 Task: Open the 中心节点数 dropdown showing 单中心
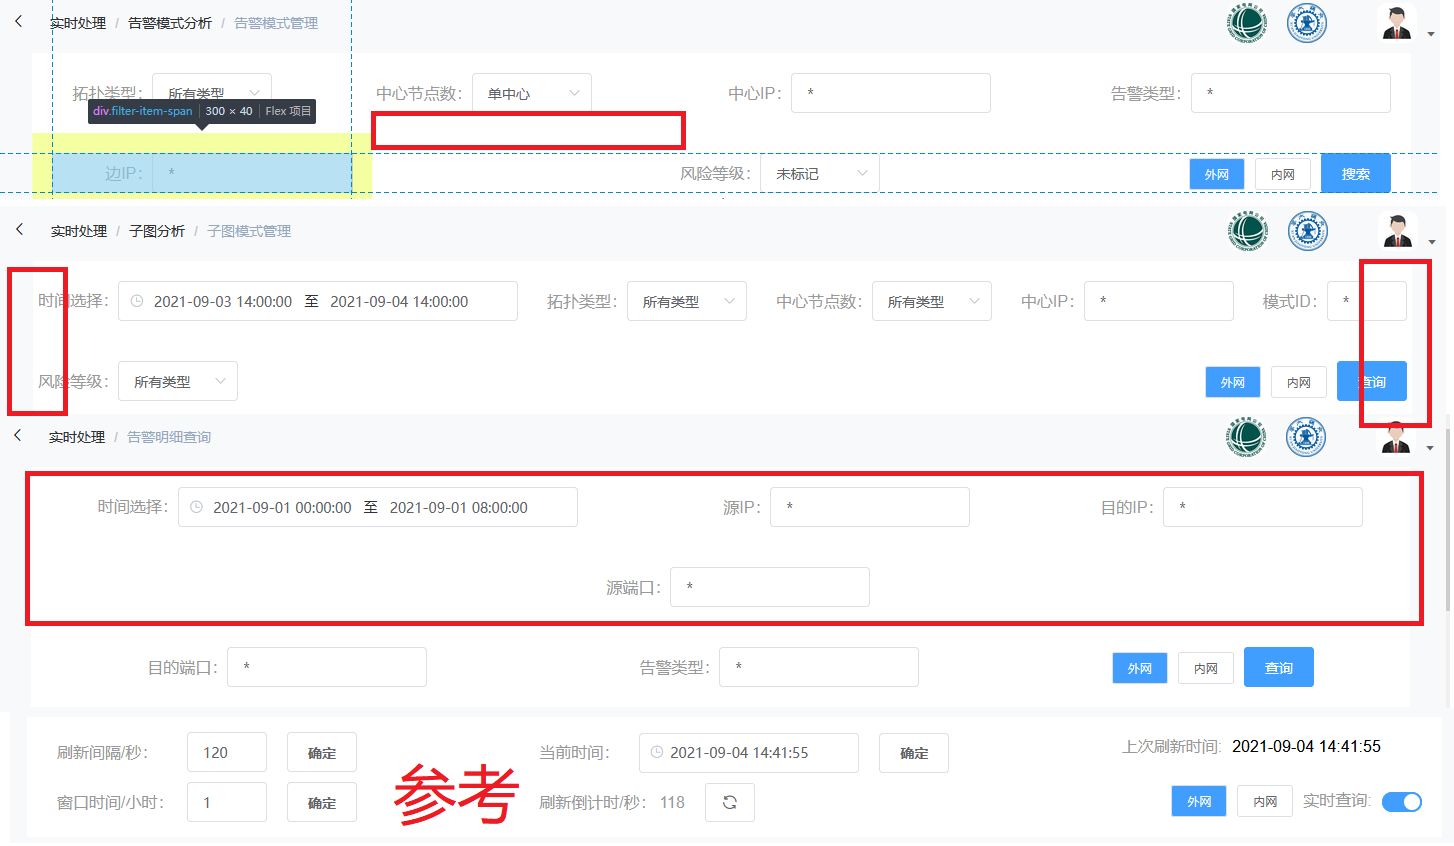click(531, 93)
